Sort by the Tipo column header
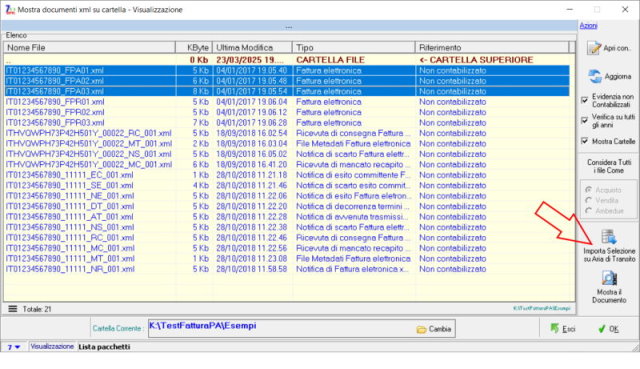Image resolution: width=640 pixels, height=369 pixels. 353,47
